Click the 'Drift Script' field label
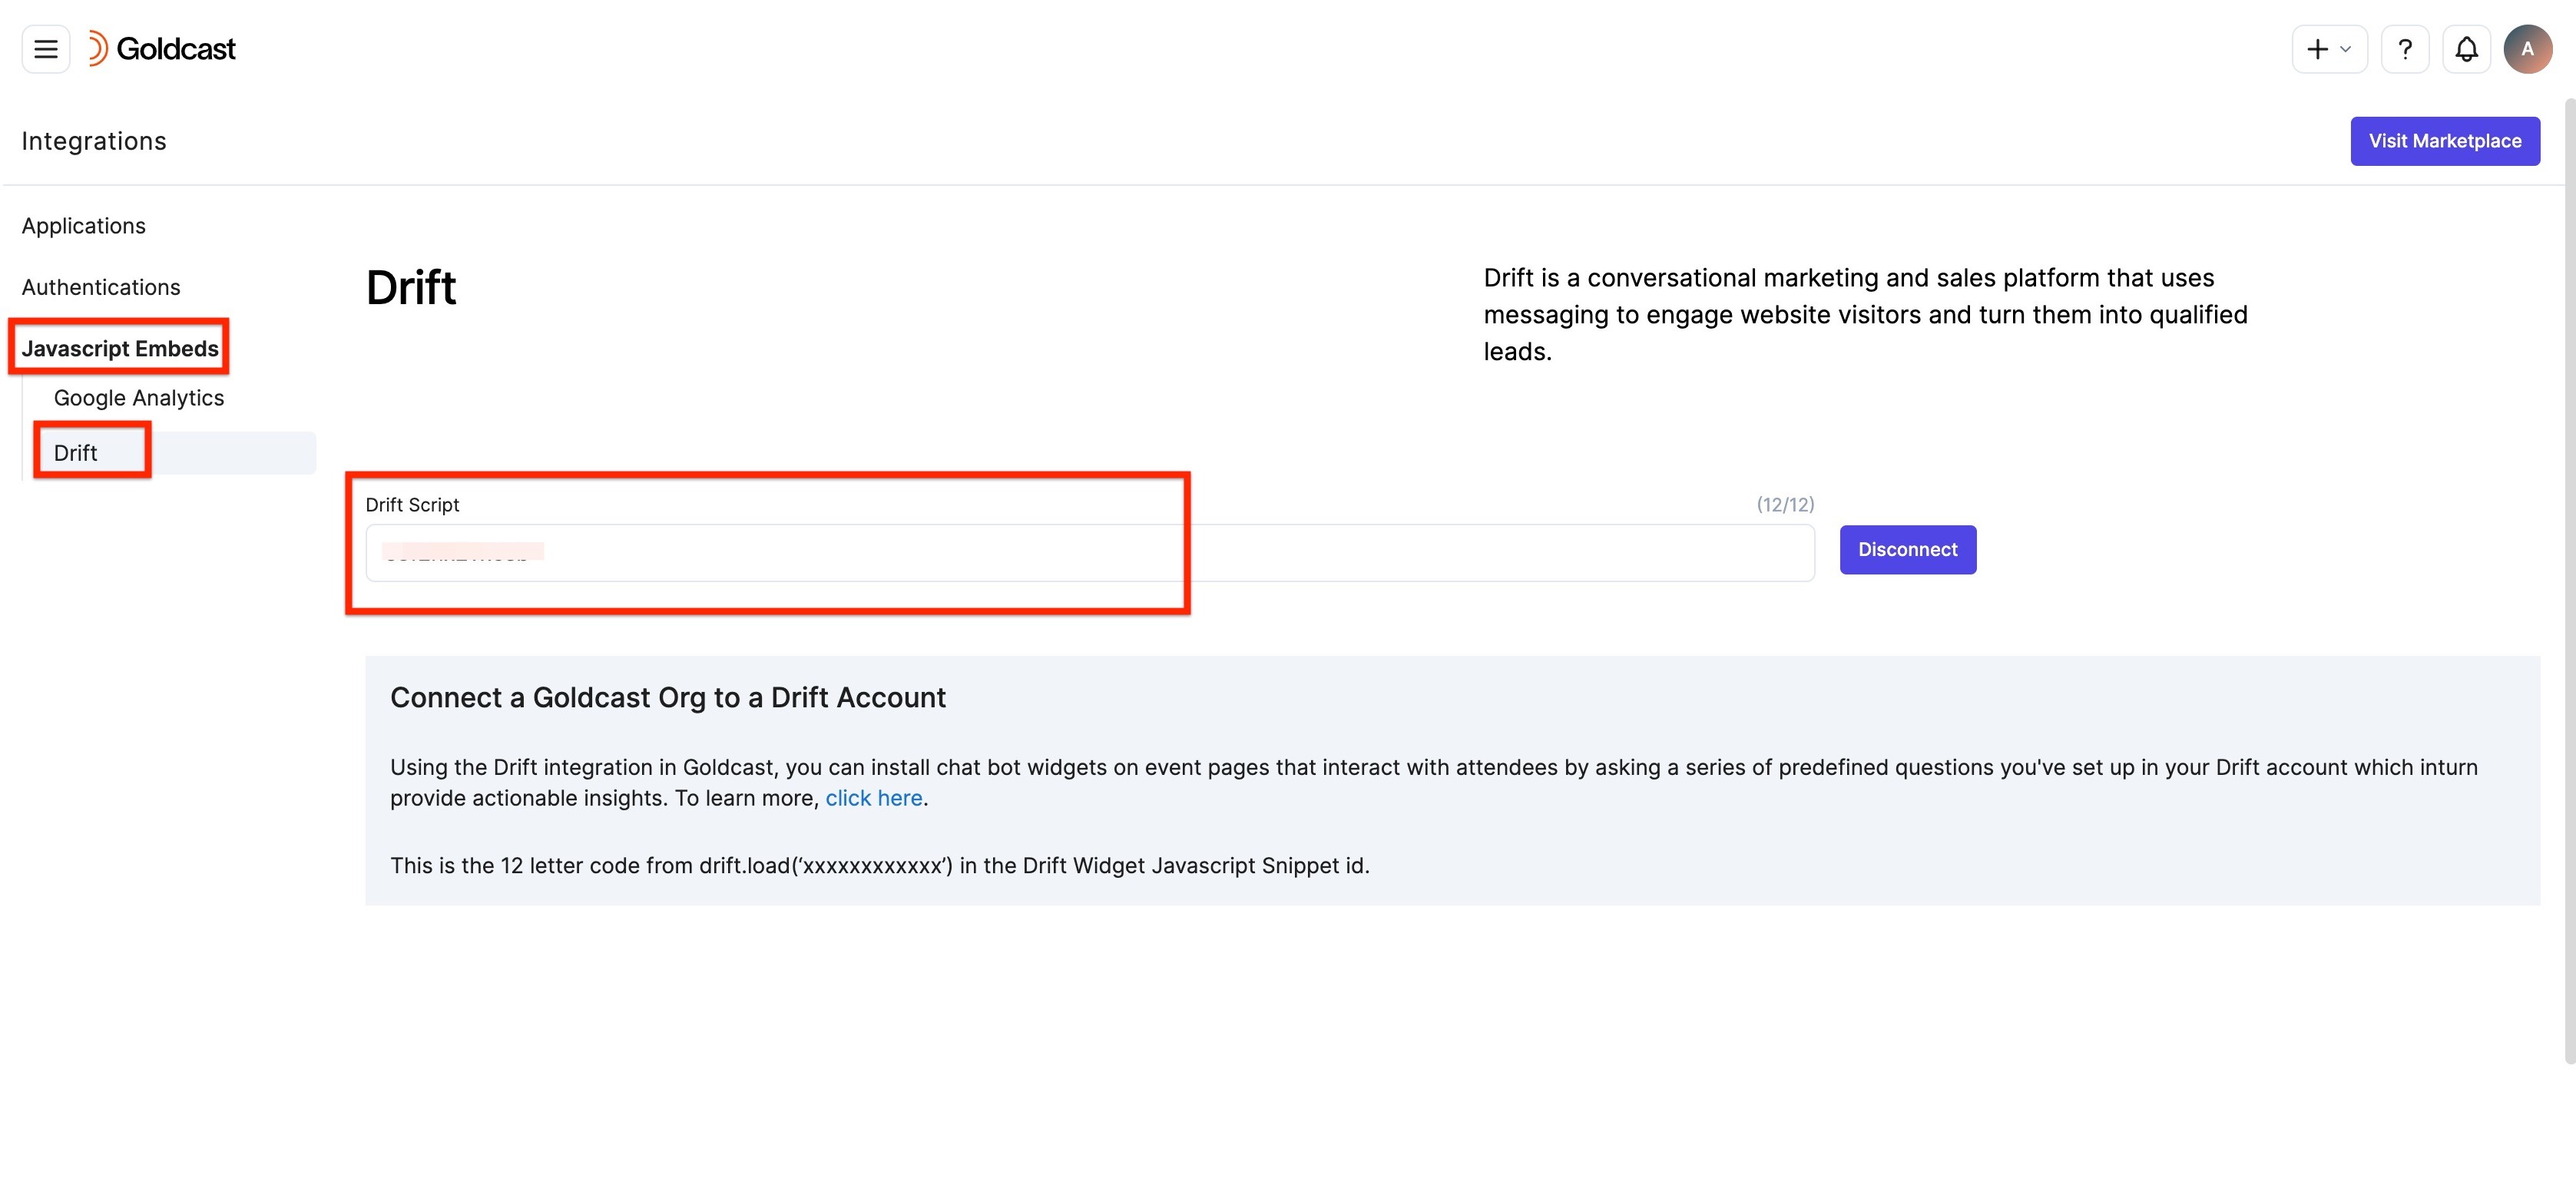Screen dimensions: 2576x1195 412,505
